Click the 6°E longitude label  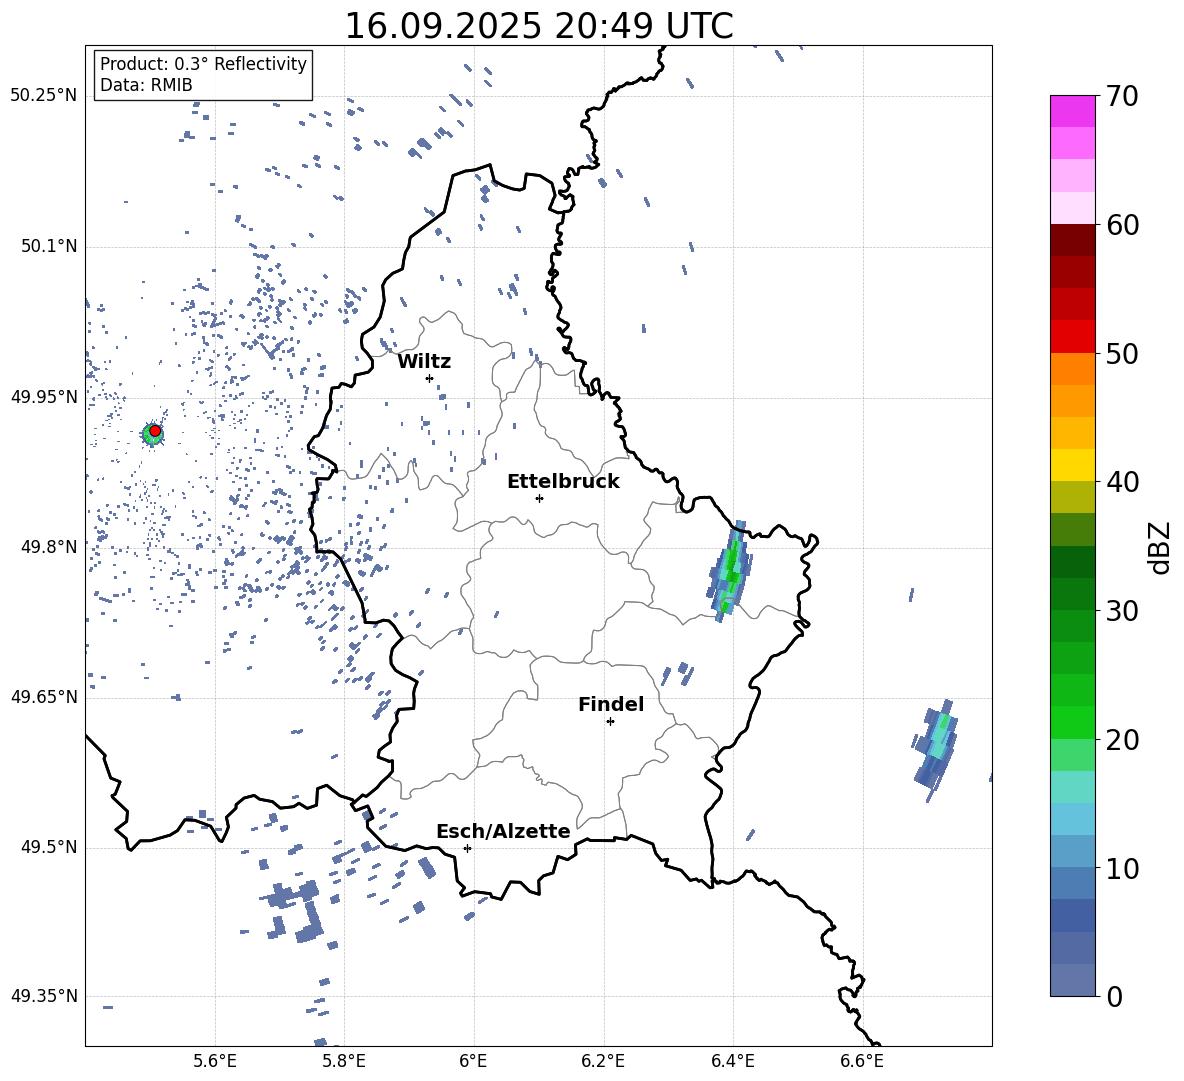tap(473, 1061)
